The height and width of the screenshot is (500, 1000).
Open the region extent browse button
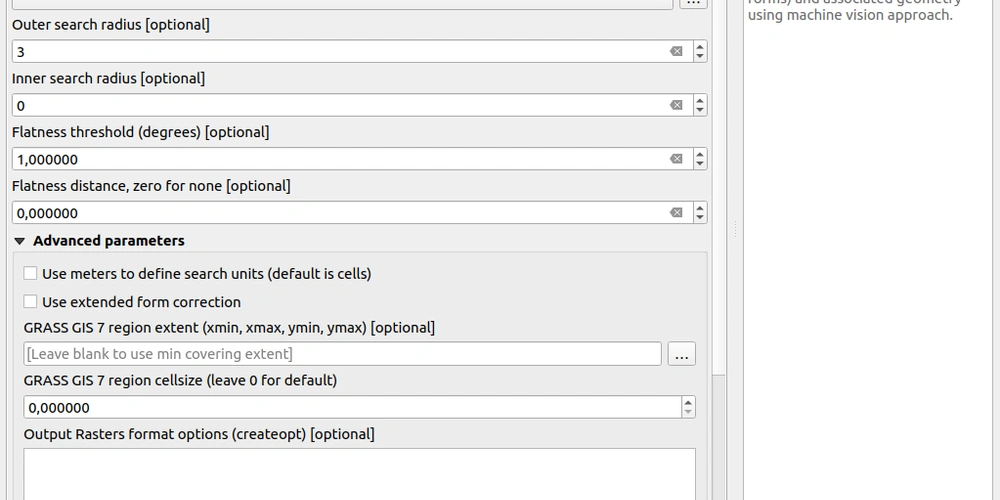point(682,354)
